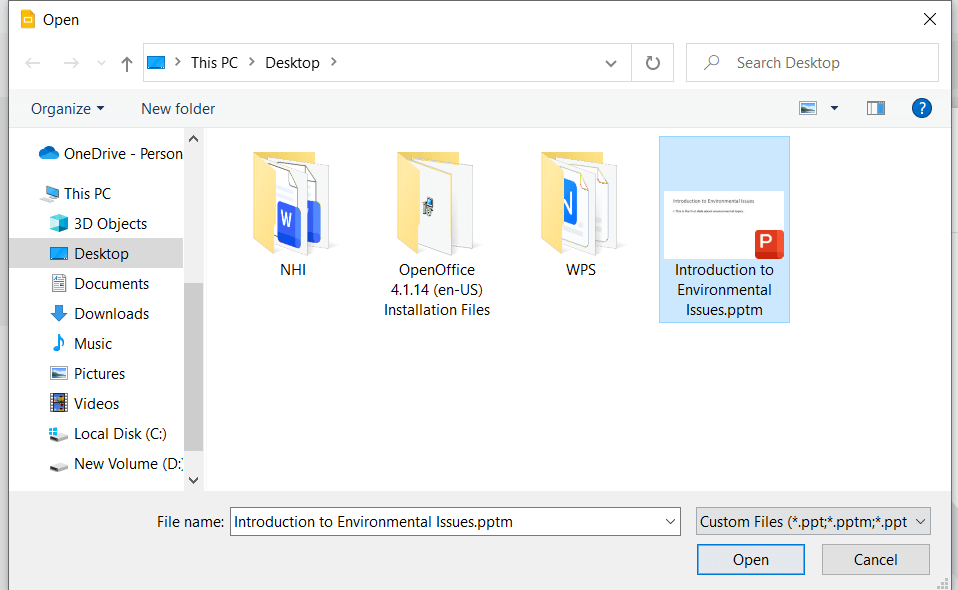The width and height of the screenshot is (958, 590).
Task: Navigate up one folder level
Action: pos(124,62)
